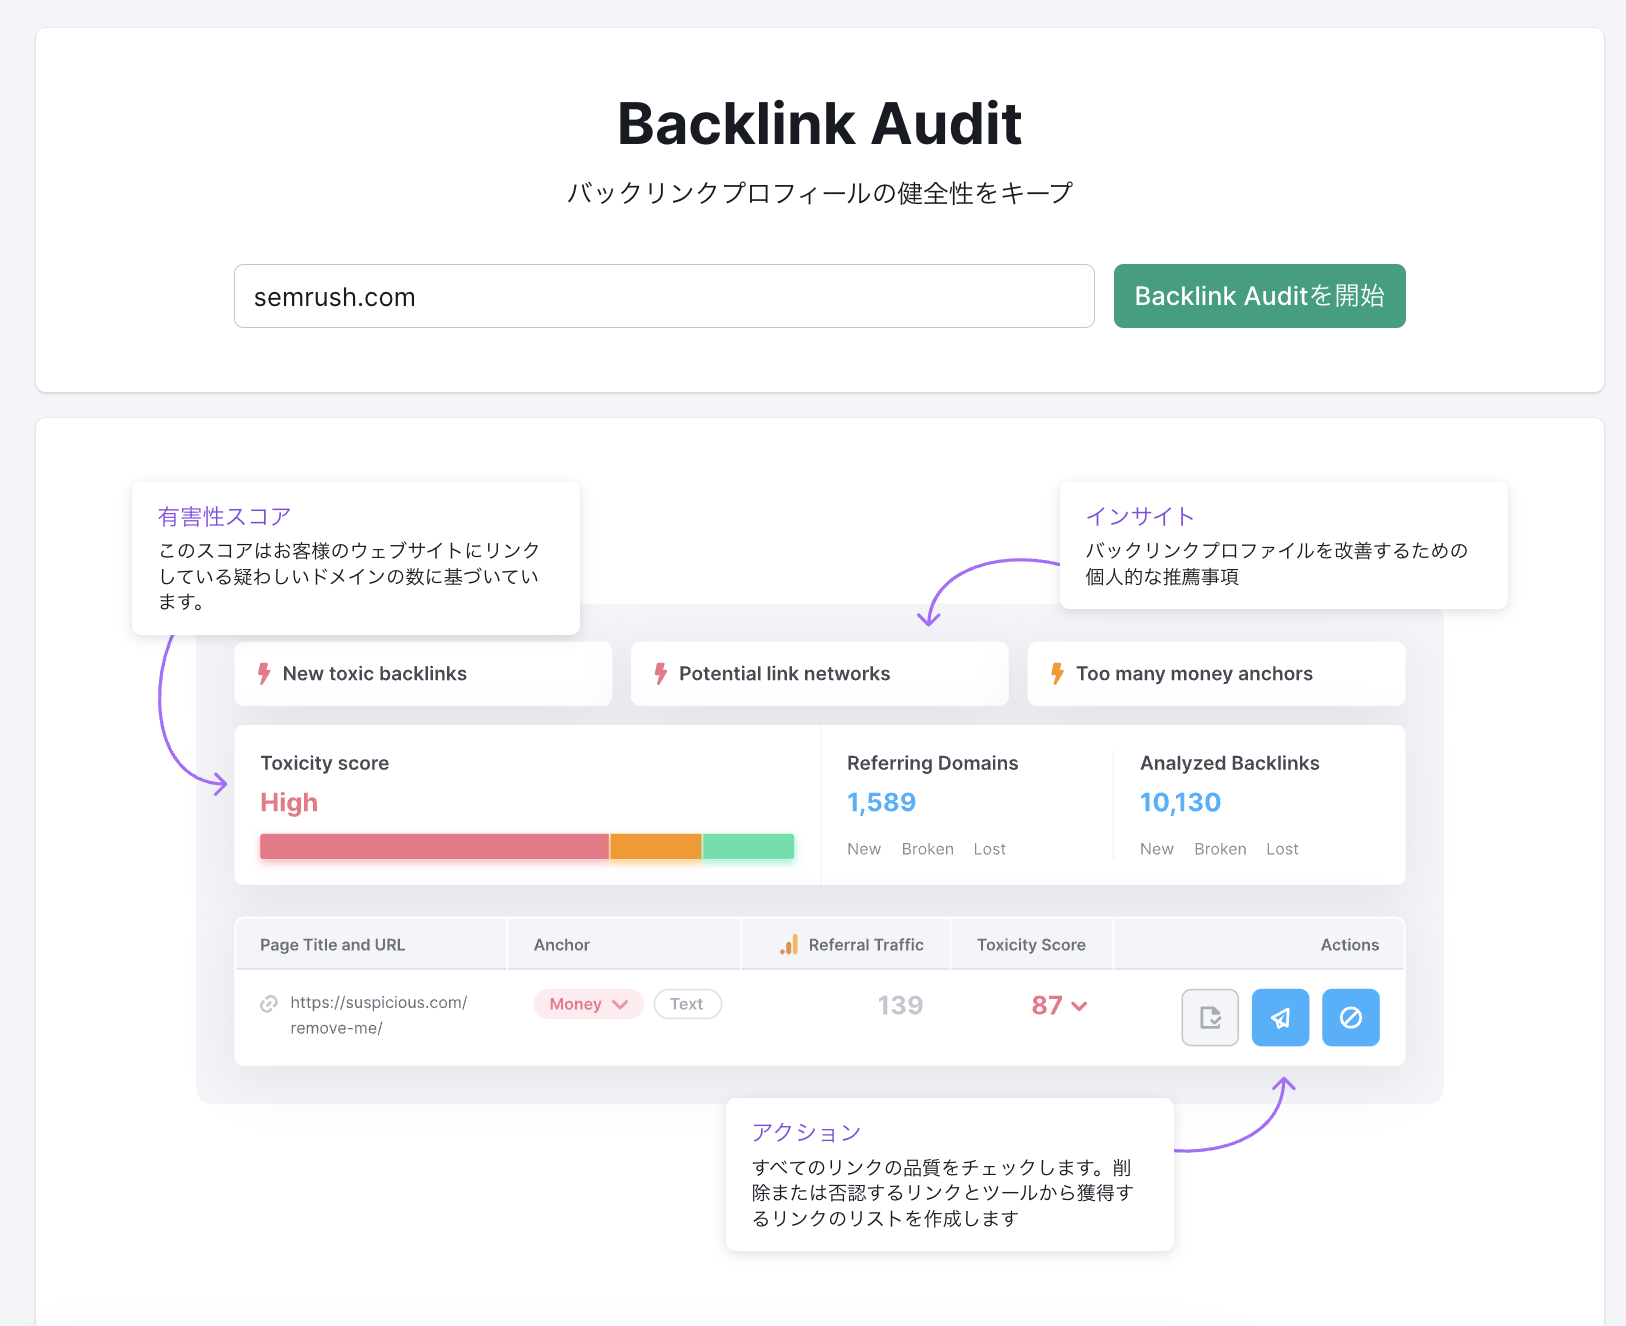Click the Backlink Audit page title
Image resolution: width=1626 pixels, height=1326 pixels.
click(x=820, y=123)
